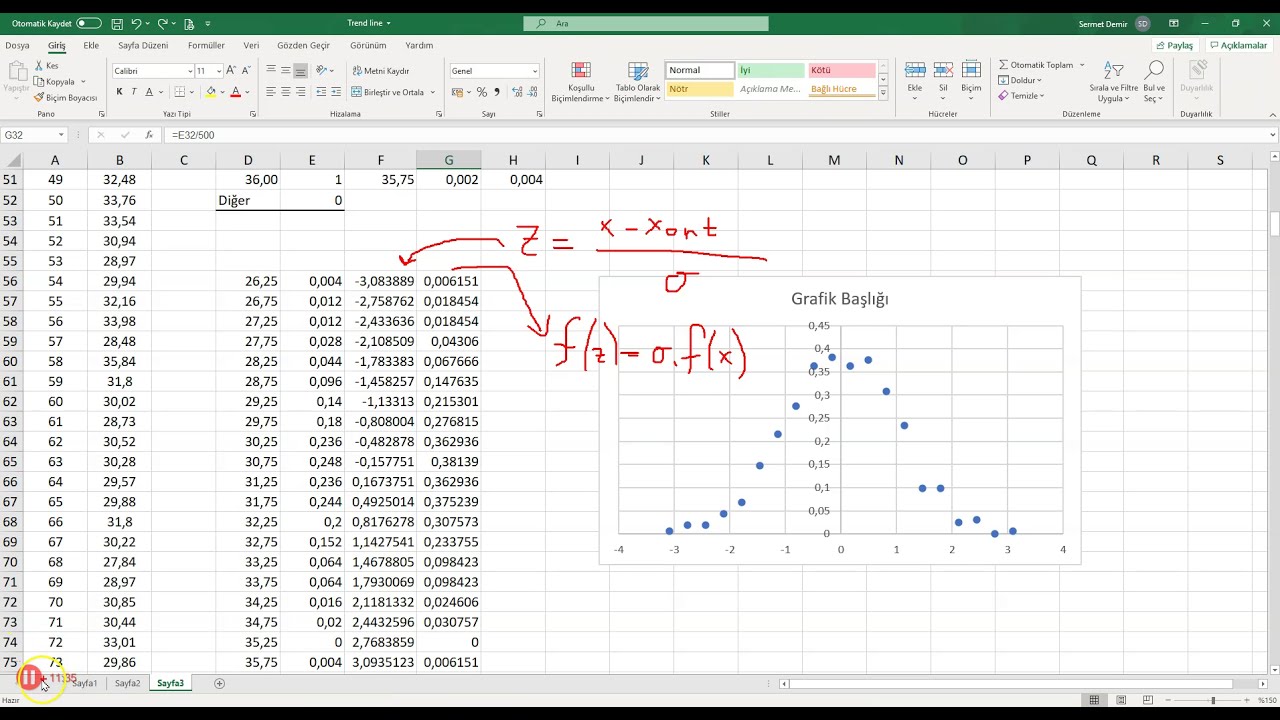
Task: Click the Kes (cut) scissors icon
Action: 39,66
